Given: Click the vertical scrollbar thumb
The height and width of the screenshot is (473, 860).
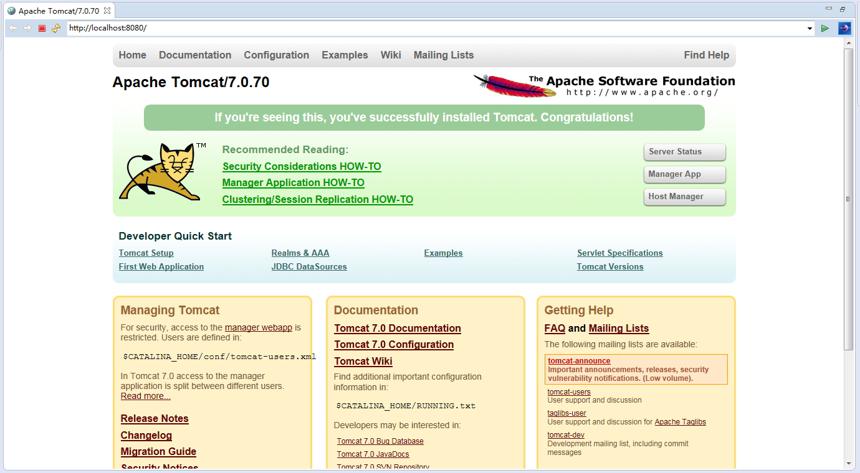Looking at the screenshot, I should click(848, 199).
